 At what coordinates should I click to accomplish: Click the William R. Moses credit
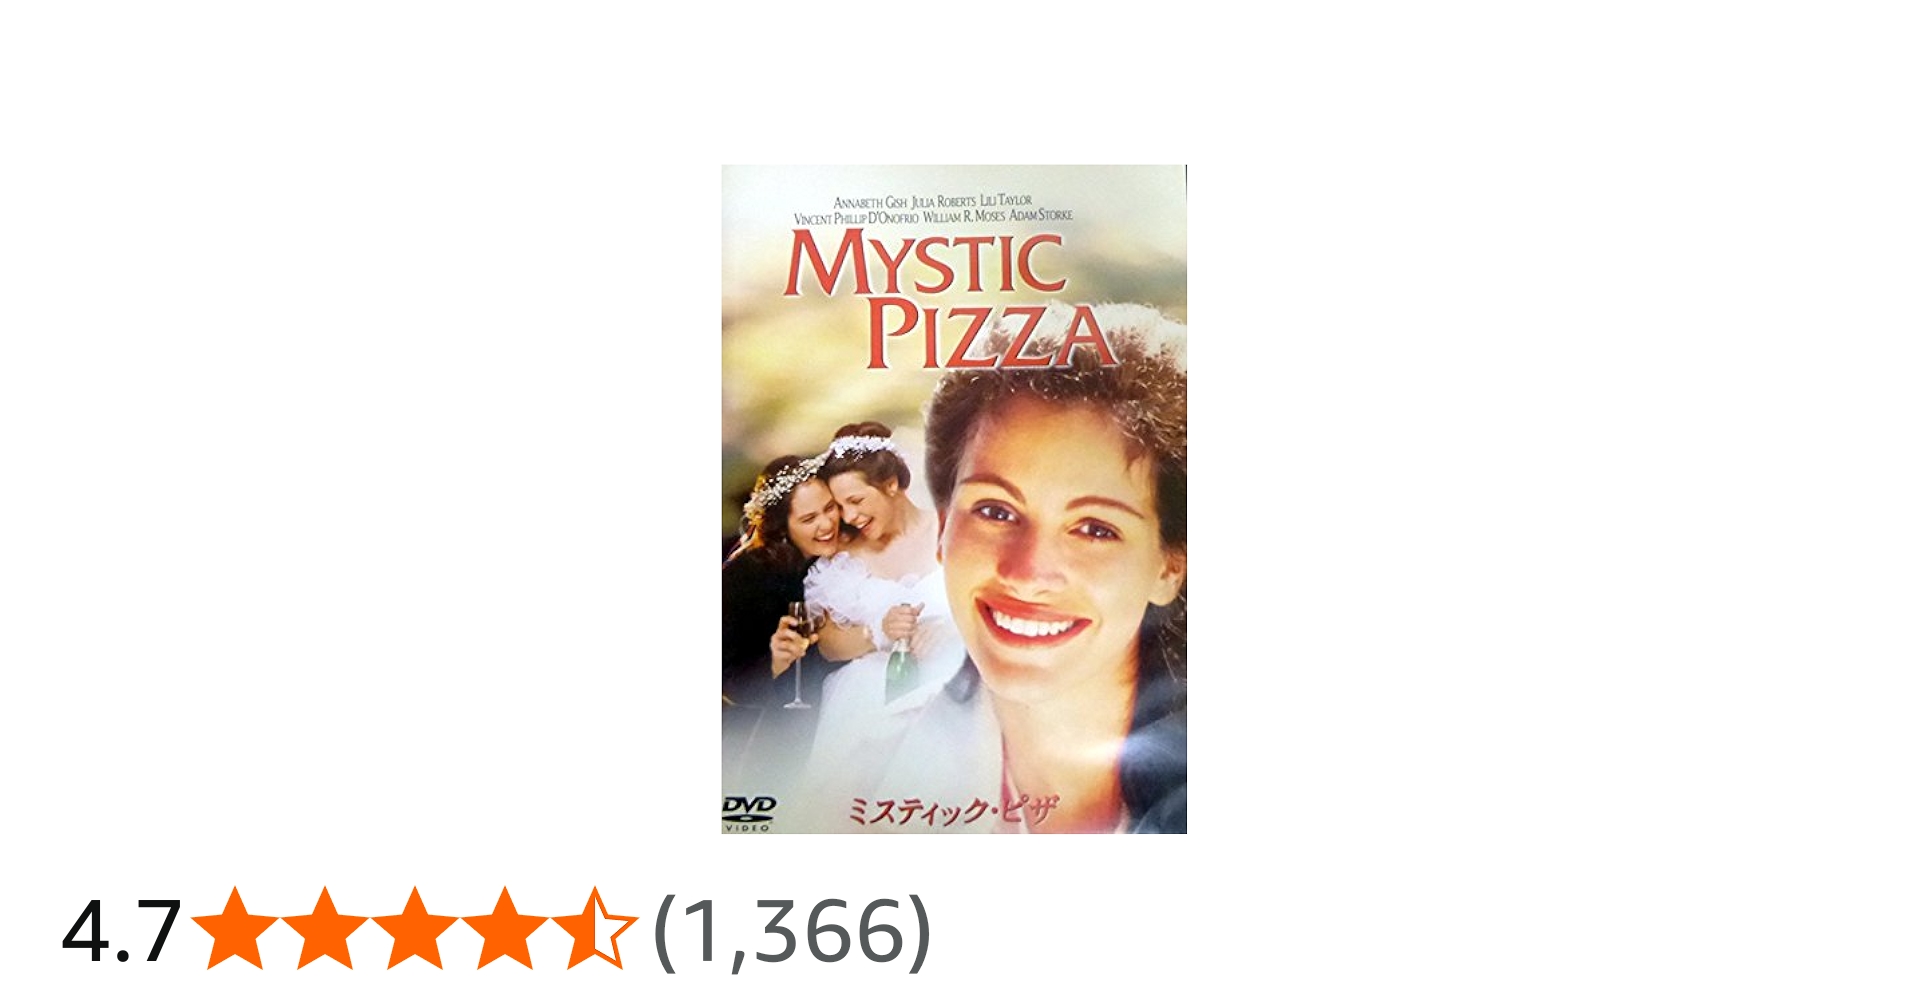964,216
